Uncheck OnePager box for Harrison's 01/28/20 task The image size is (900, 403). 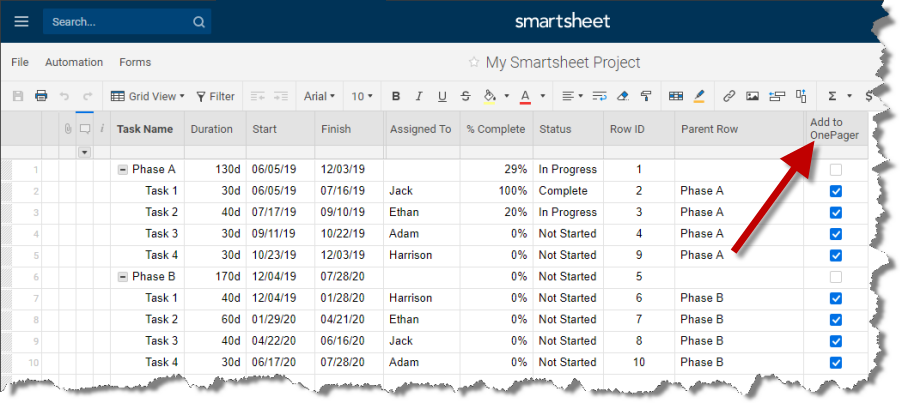[x=836, y=298]
